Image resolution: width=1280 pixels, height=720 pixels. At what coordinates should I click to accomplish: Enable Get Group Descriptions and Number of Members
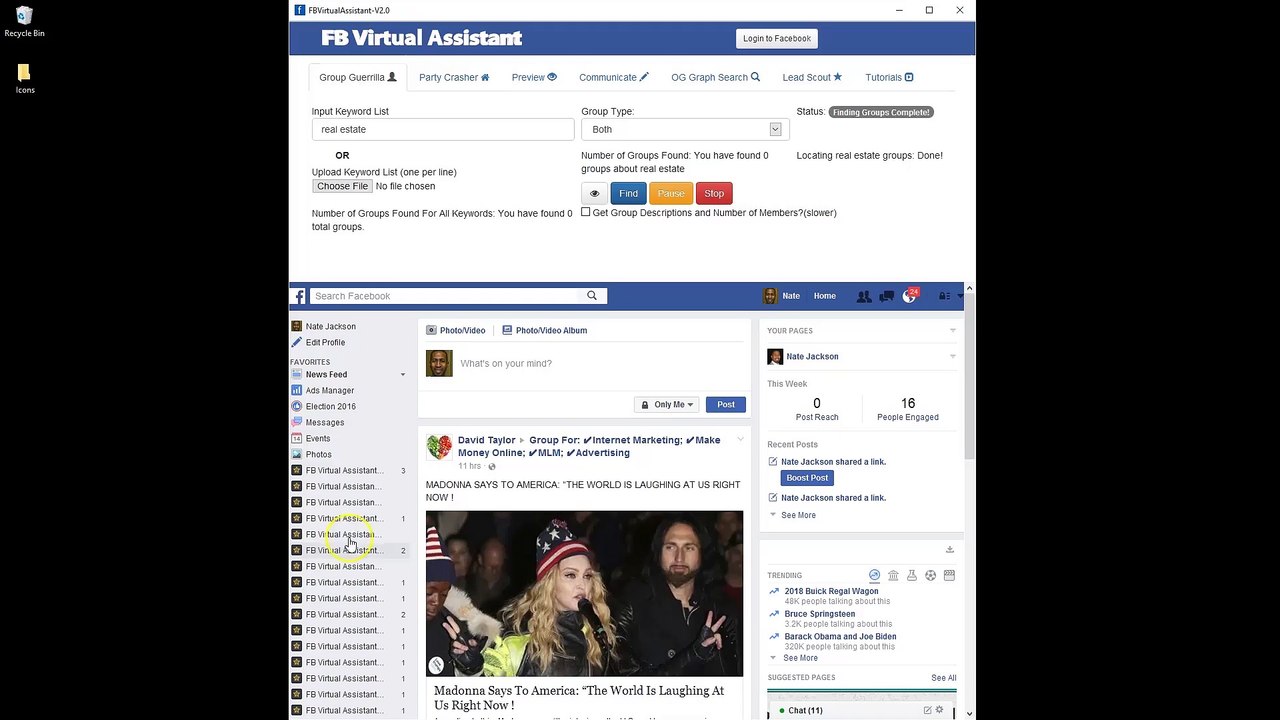[x=586, y=212]
